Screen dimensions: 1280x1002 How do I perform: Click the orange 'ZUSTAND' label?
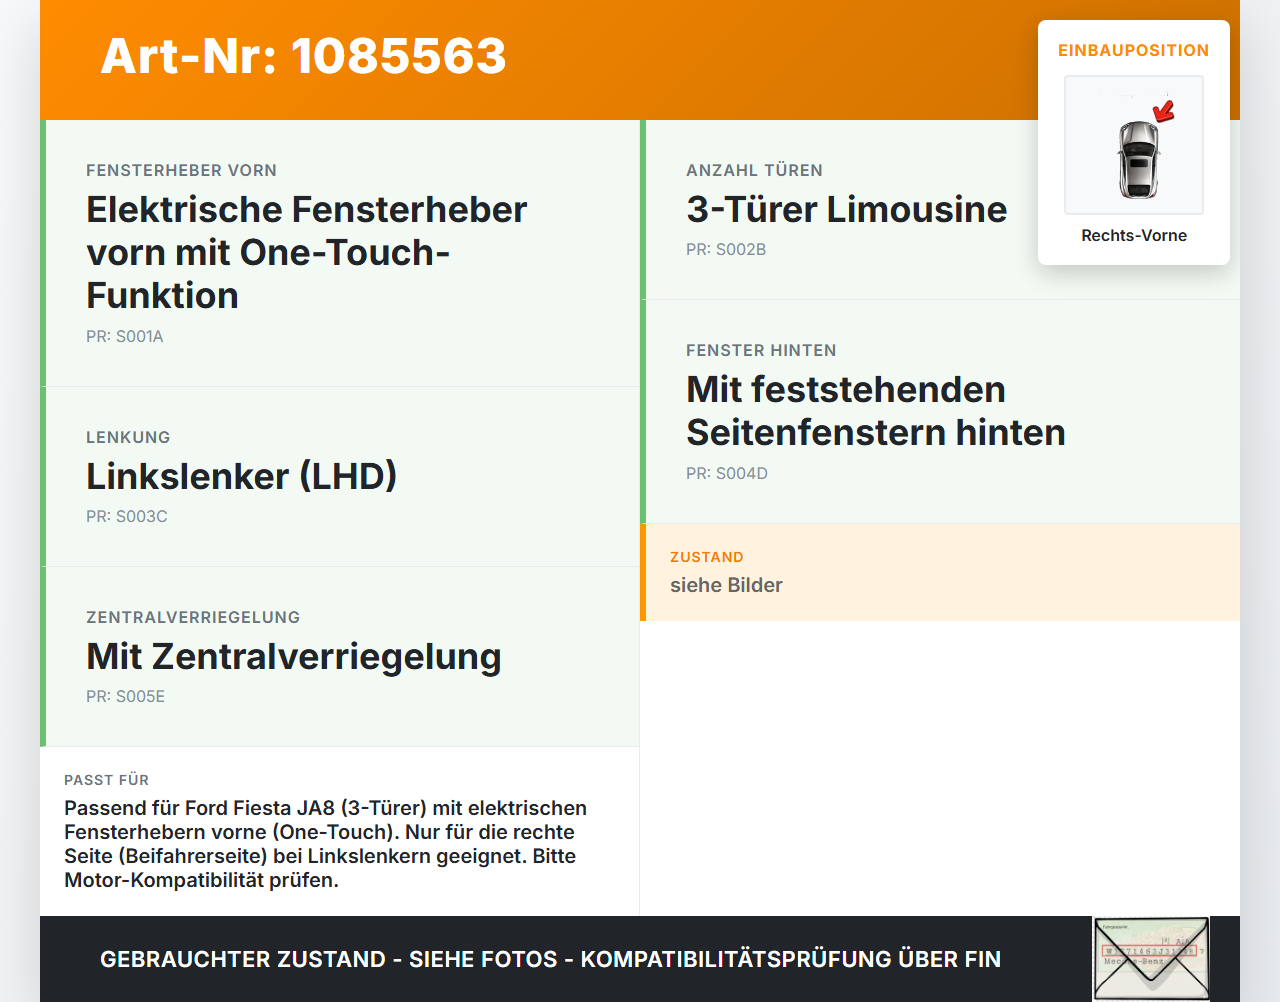[707, 557]
